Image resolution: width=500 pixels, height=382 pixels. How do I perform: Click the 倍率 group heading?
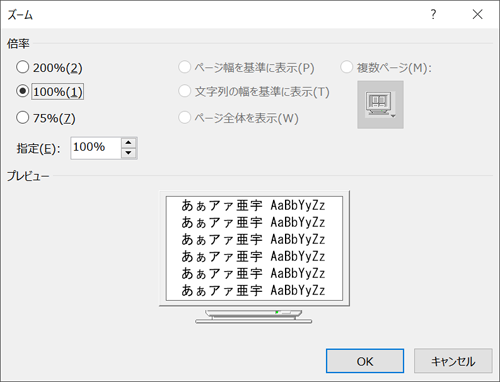tap(18, 44)
